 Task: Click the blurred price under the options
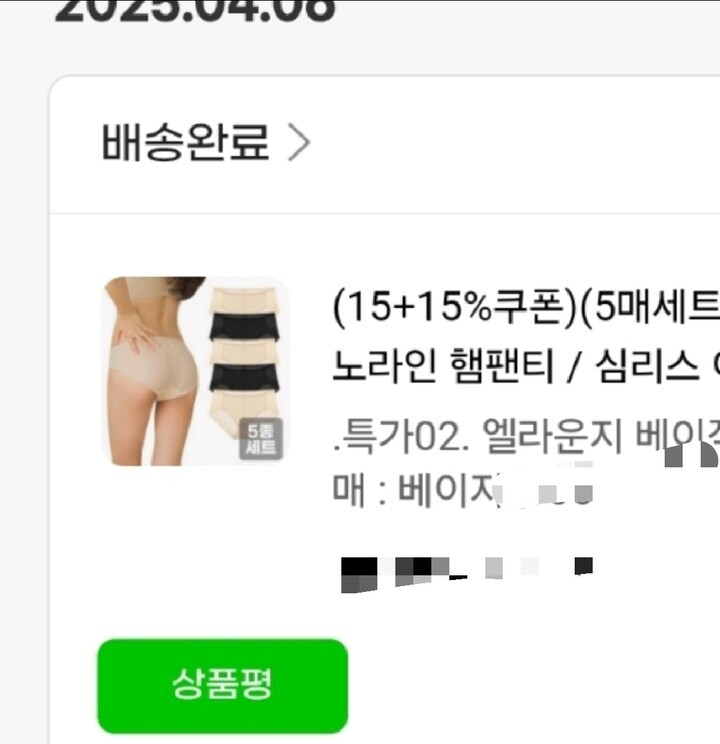tap(467, 575)
